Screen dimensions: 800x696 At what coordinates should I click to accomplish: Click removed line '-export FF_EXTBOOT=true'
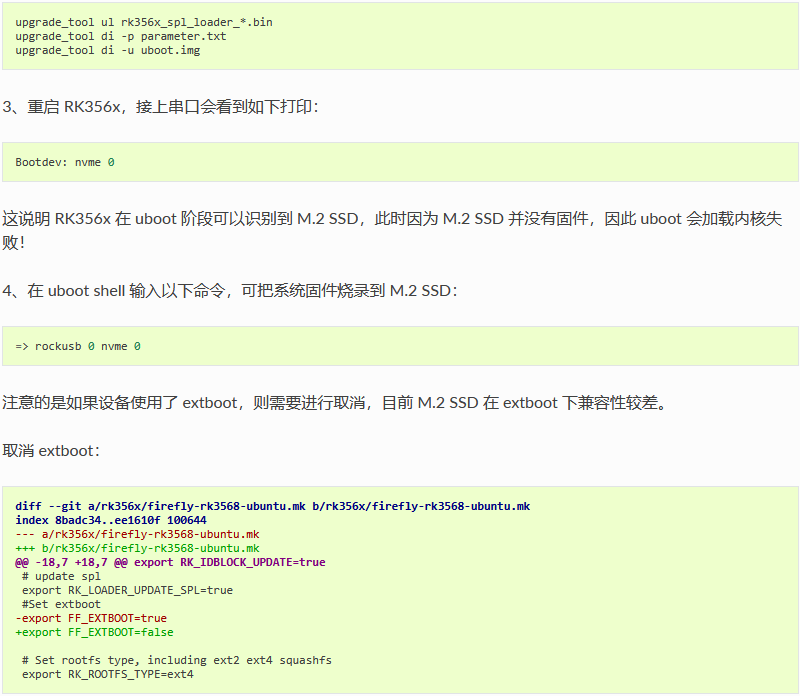click(91, 618)
